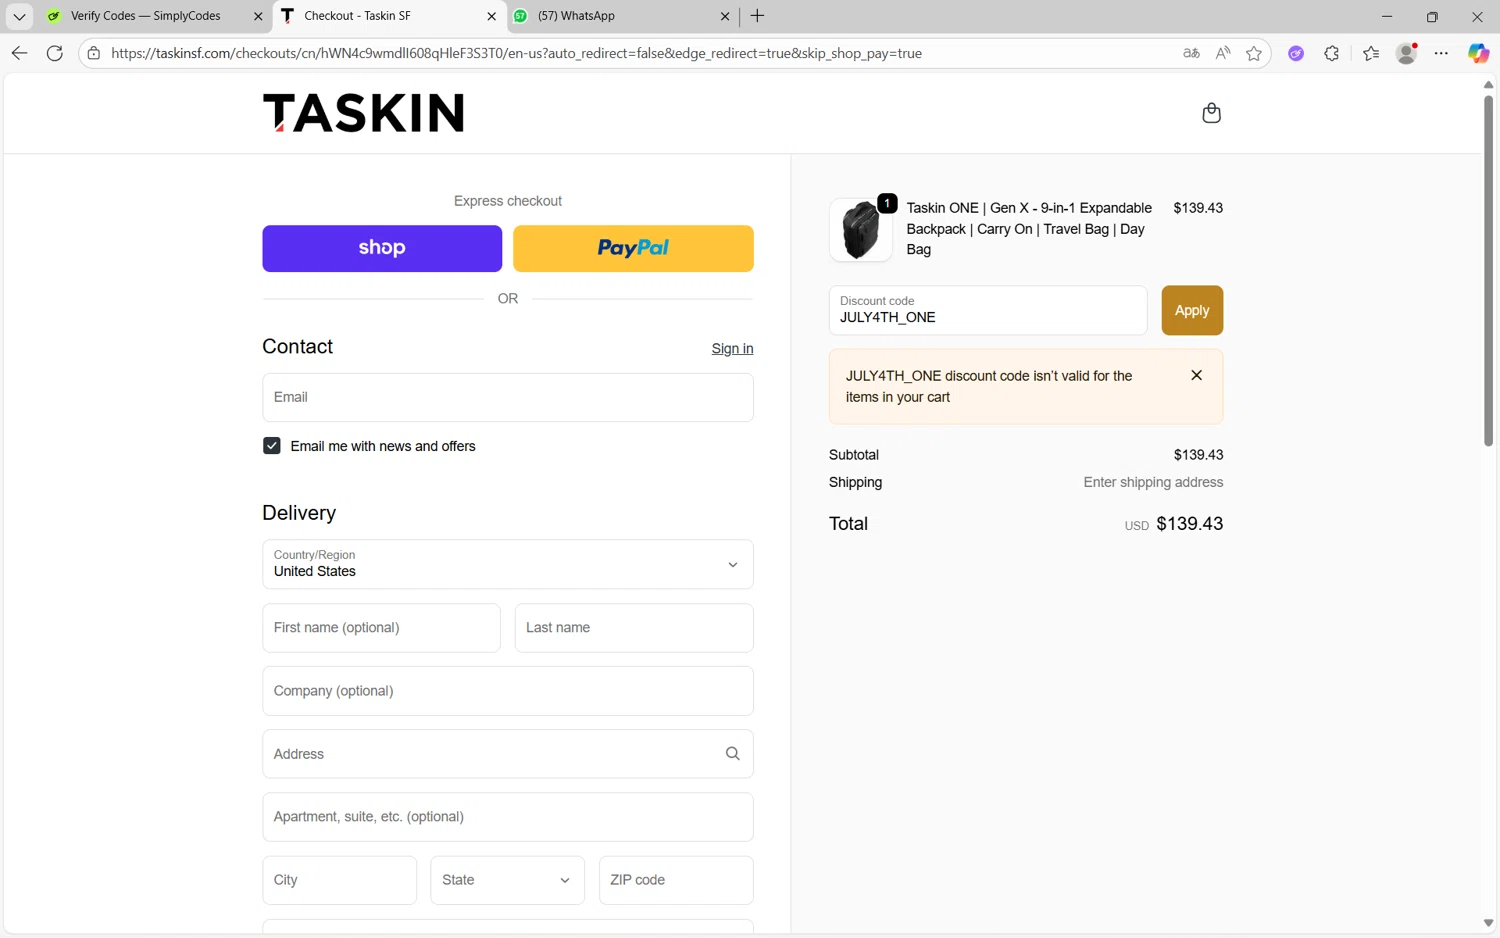1500x938 pixels.
Task: Open the purple extension icon in toolbar
Action: pos(1296,53)
